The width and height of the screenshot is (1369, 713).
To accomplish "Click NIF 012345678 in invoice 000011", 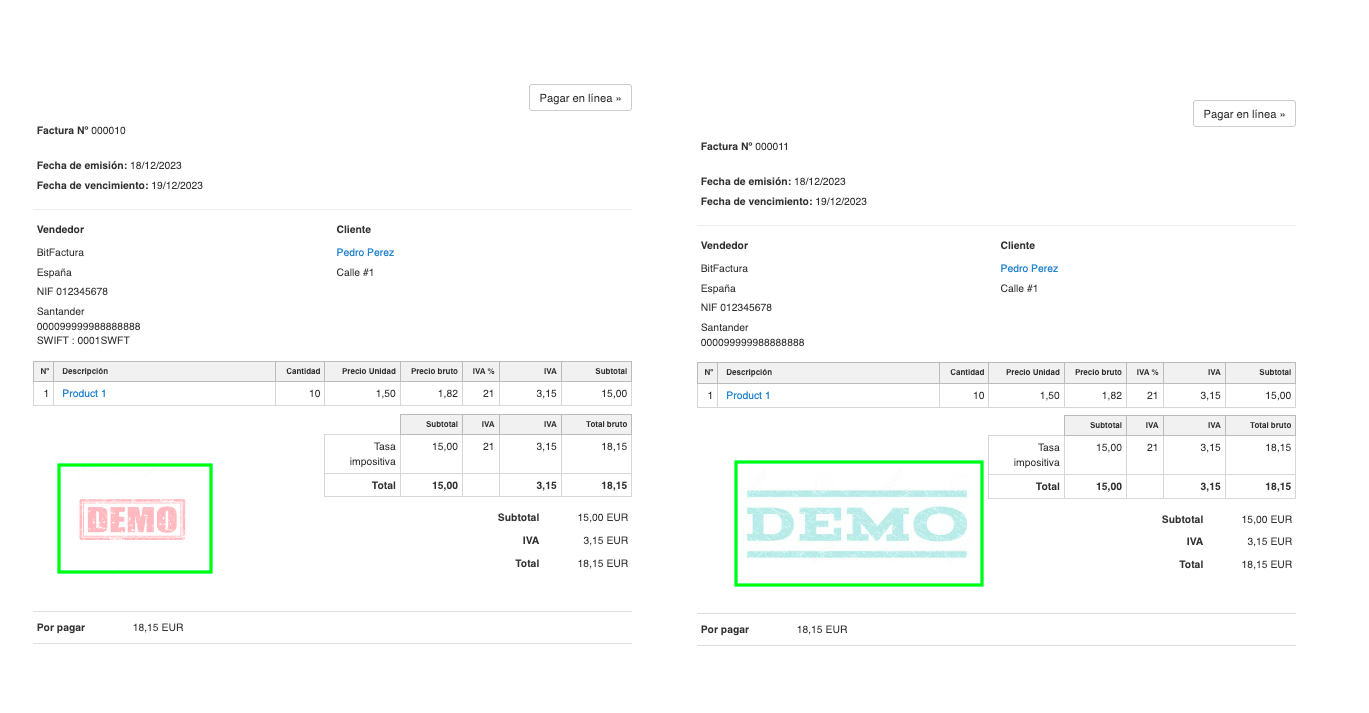I will pyautogui.click(x=736, y=308).
